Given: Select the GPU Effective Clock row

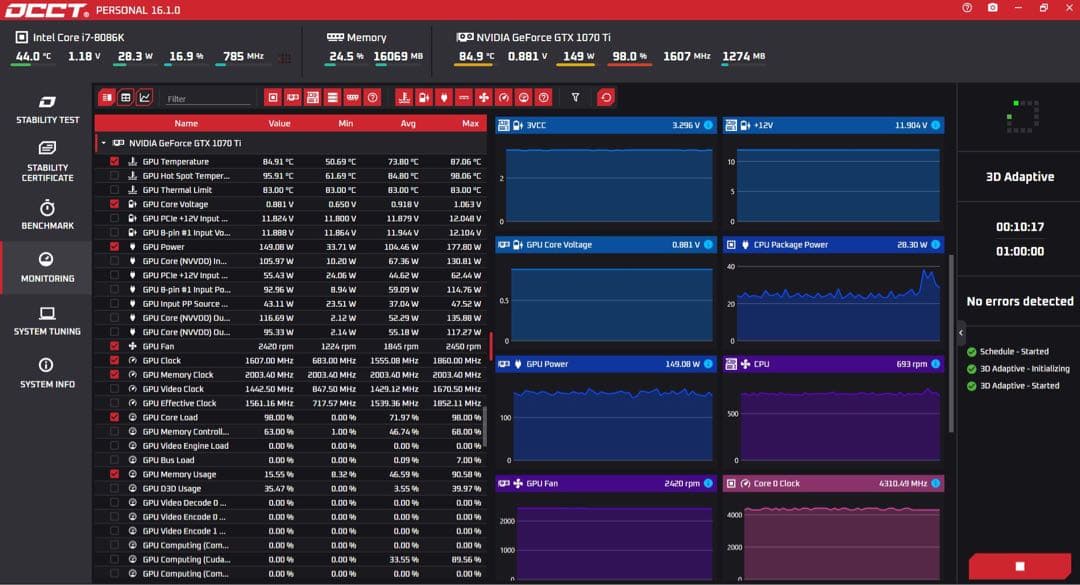Looking at the screenshot, I should [x=291, y=403].
